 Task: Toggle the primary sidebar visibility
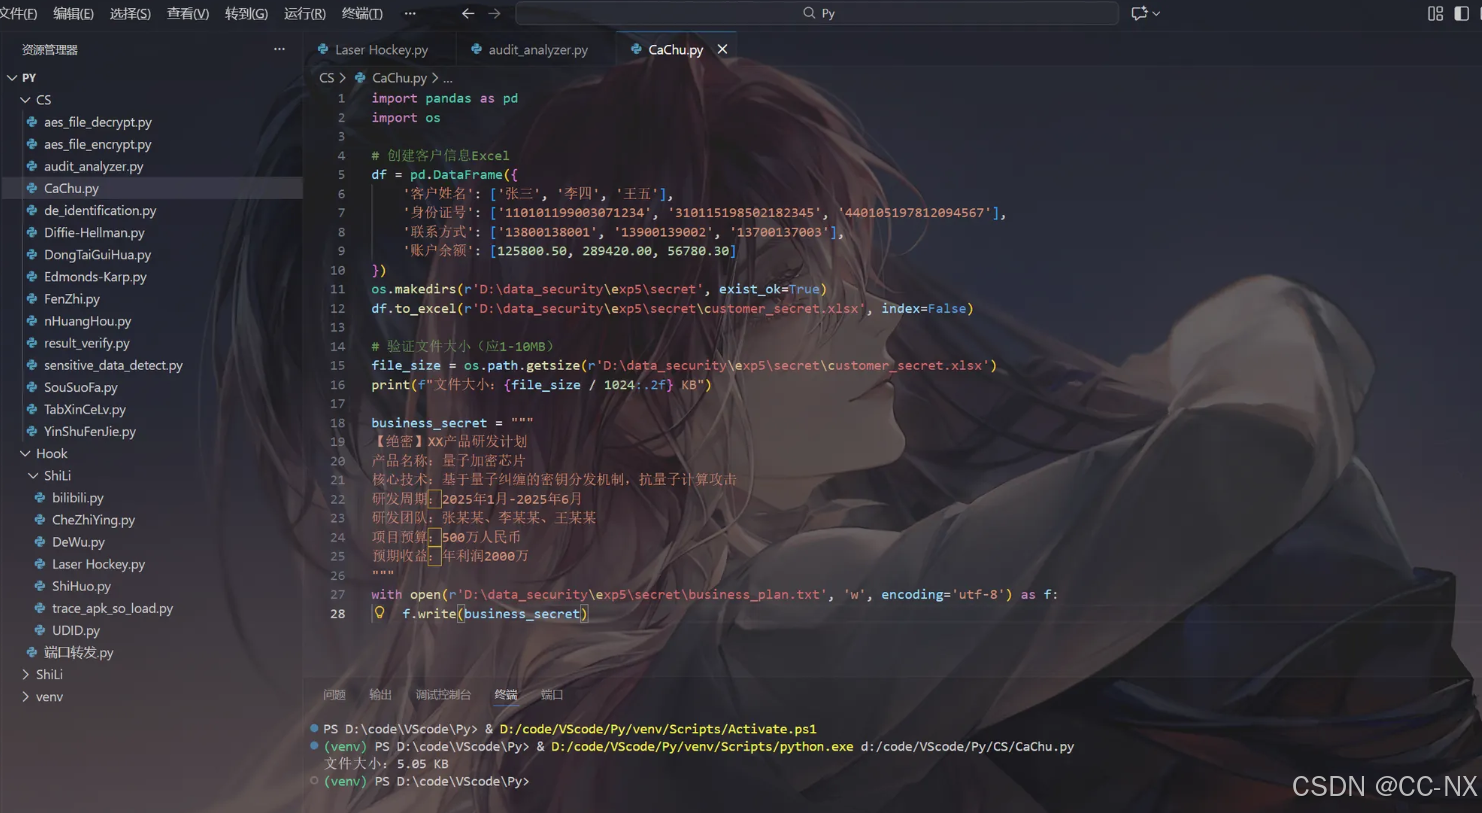pos(1461,13)
